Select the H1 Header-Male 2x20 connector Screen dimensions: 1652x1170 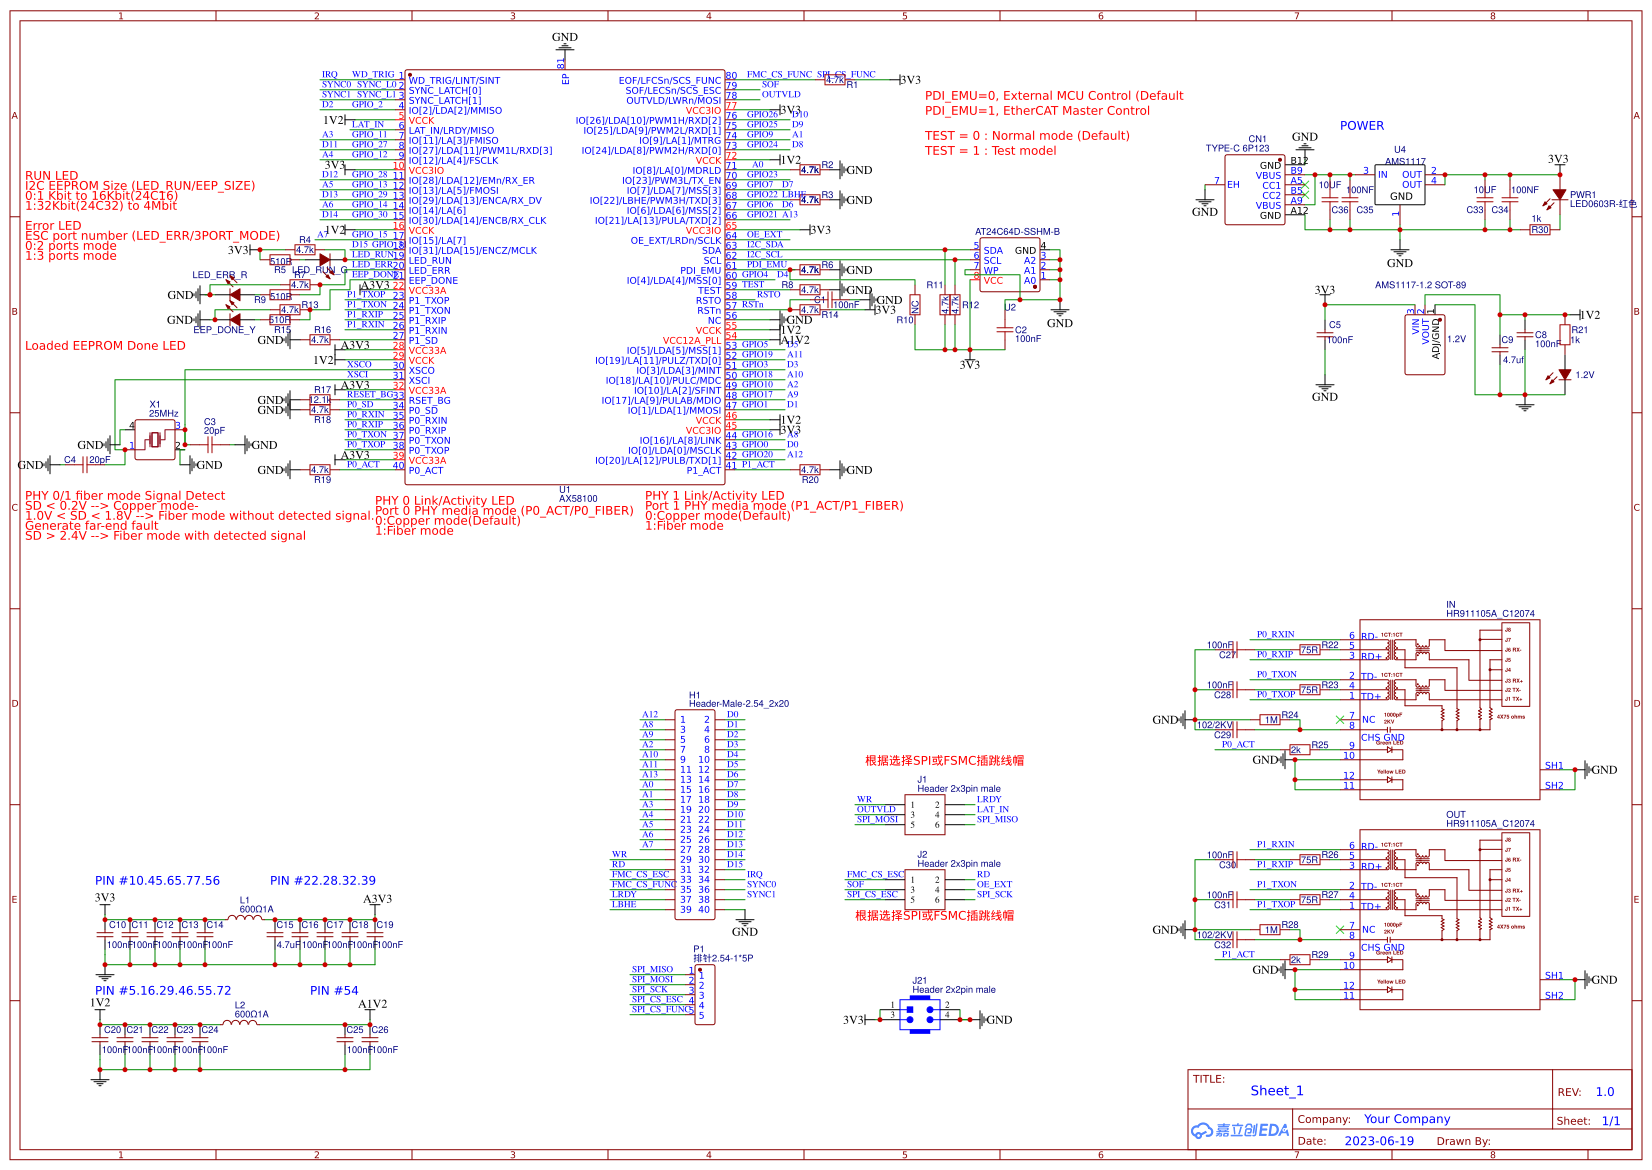[695, 816]
